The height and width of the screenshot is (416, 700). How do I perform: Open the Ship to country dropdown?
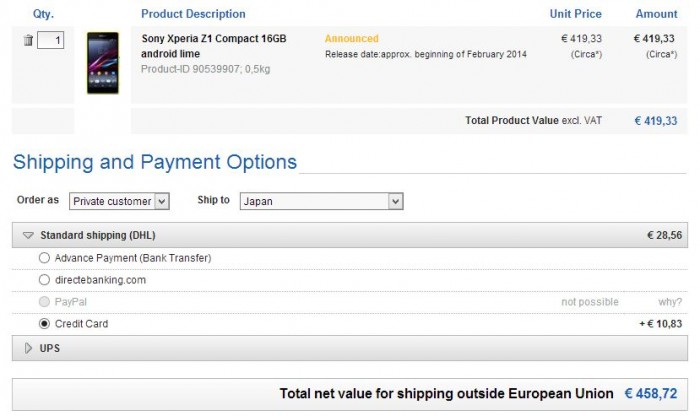(321, 201)
